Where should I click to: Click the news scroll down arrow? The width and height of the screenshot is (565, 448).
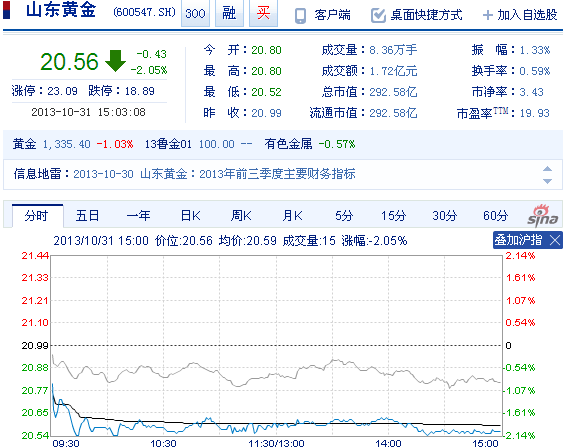[x=547, y=181]
